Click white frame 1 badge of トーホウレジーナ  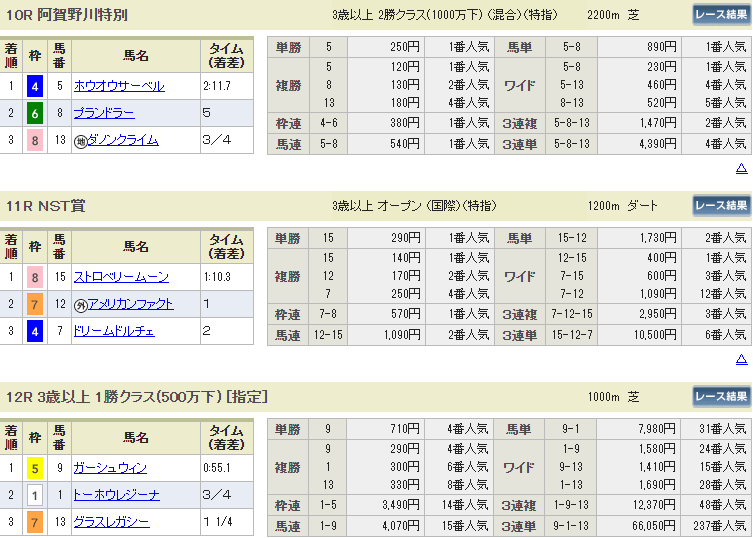click(x=35, y=495)
